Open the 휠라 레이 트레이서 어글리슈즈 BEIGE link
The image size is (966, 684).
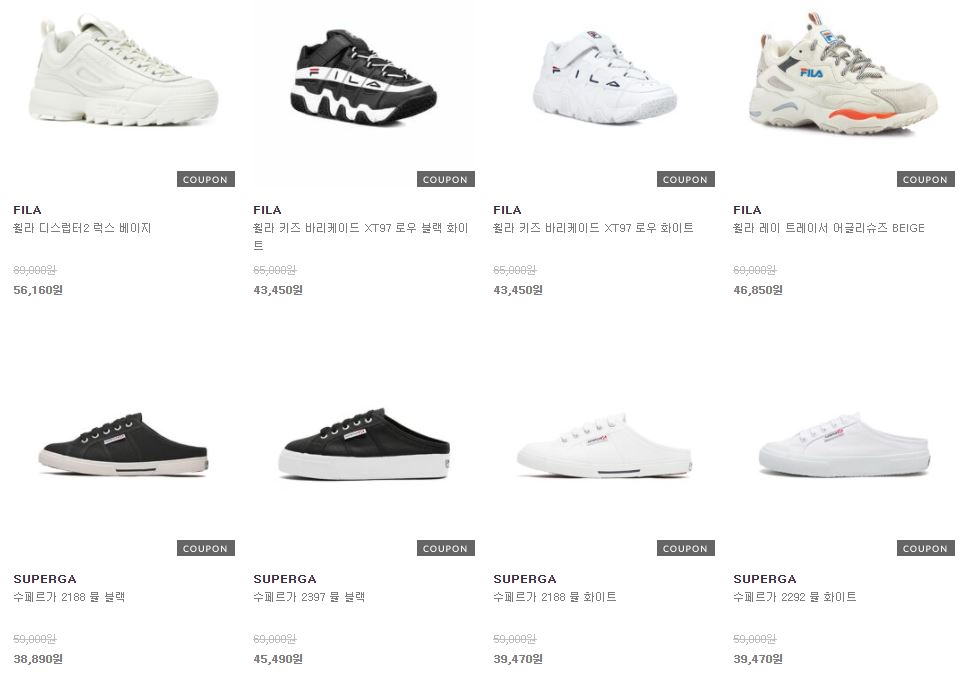point(829,228)
